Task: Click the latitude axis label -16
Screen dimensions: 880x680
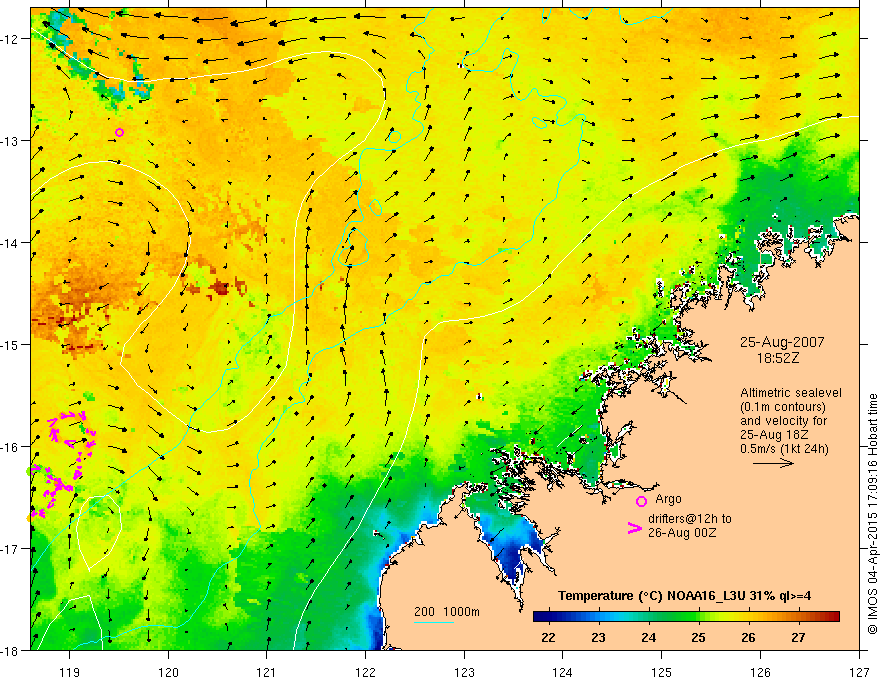Action: (11, 447)
